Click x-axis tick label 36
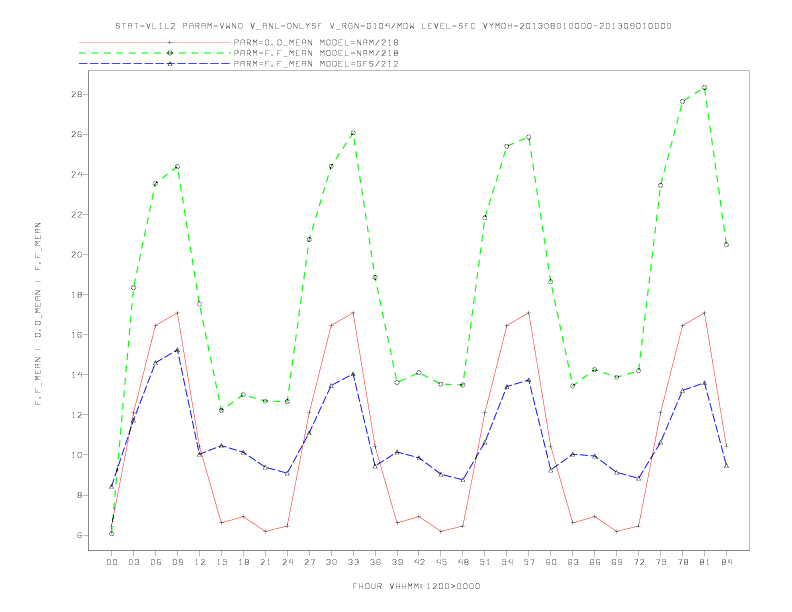The height and width of the screenshot is (612, 792). click(x=375, y=562)
